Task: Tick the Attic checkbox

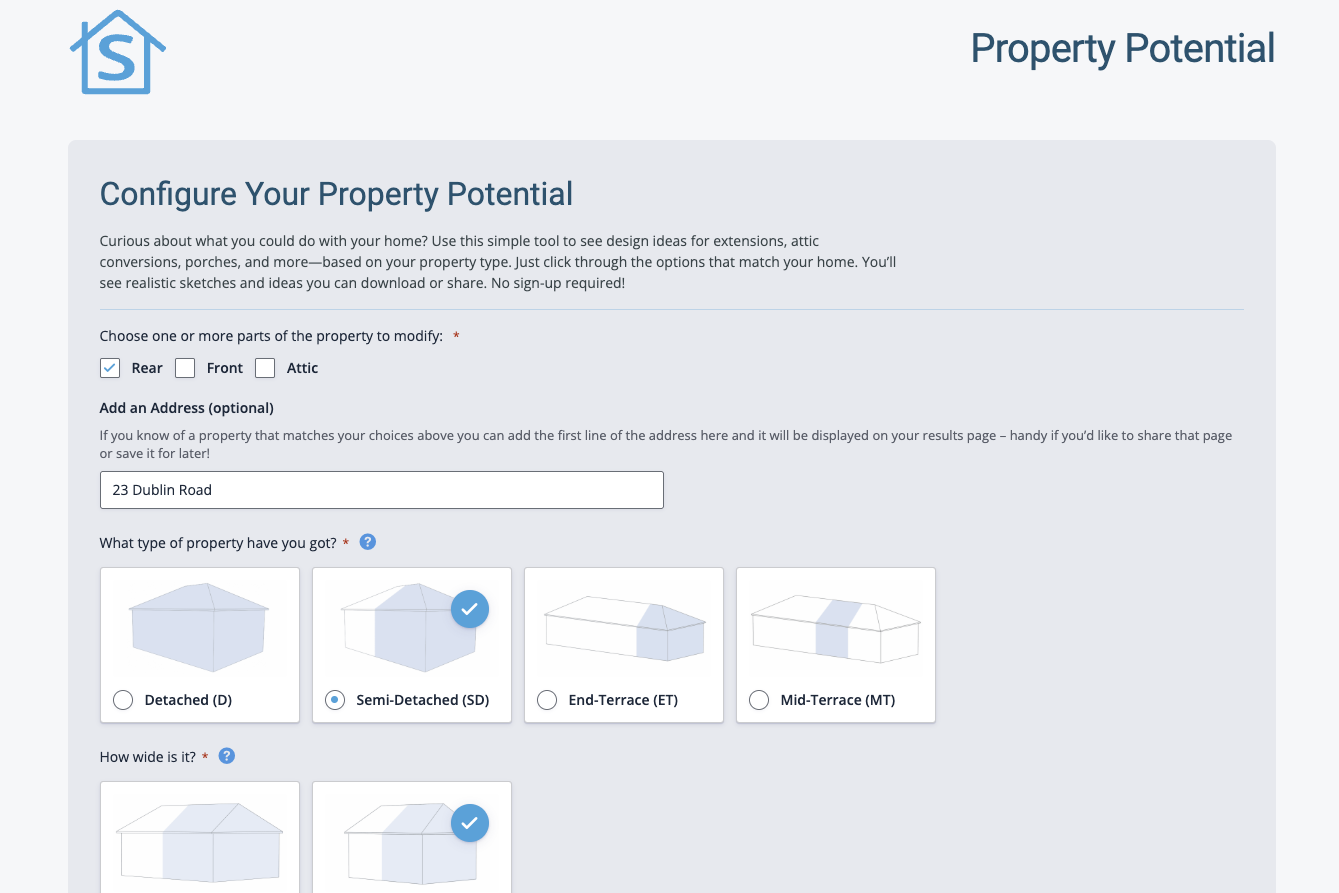Action: 265,368
